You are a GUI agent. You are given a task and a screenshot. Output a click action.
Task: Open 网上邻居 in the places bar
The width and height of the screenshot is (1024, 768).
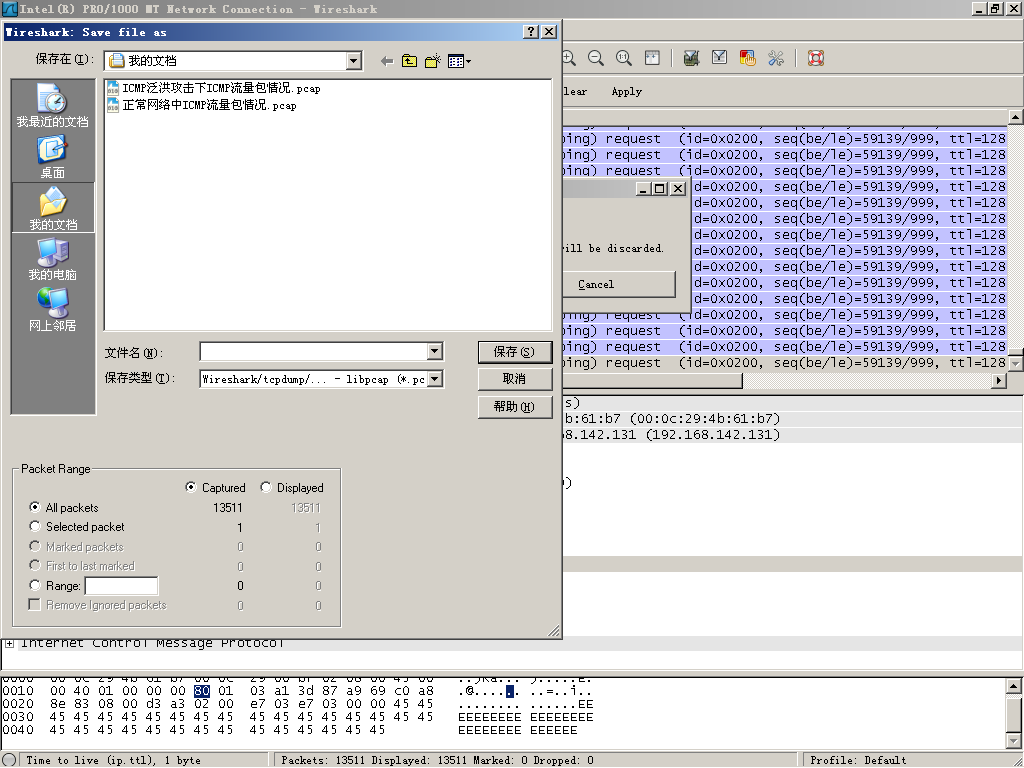point(52,310)
